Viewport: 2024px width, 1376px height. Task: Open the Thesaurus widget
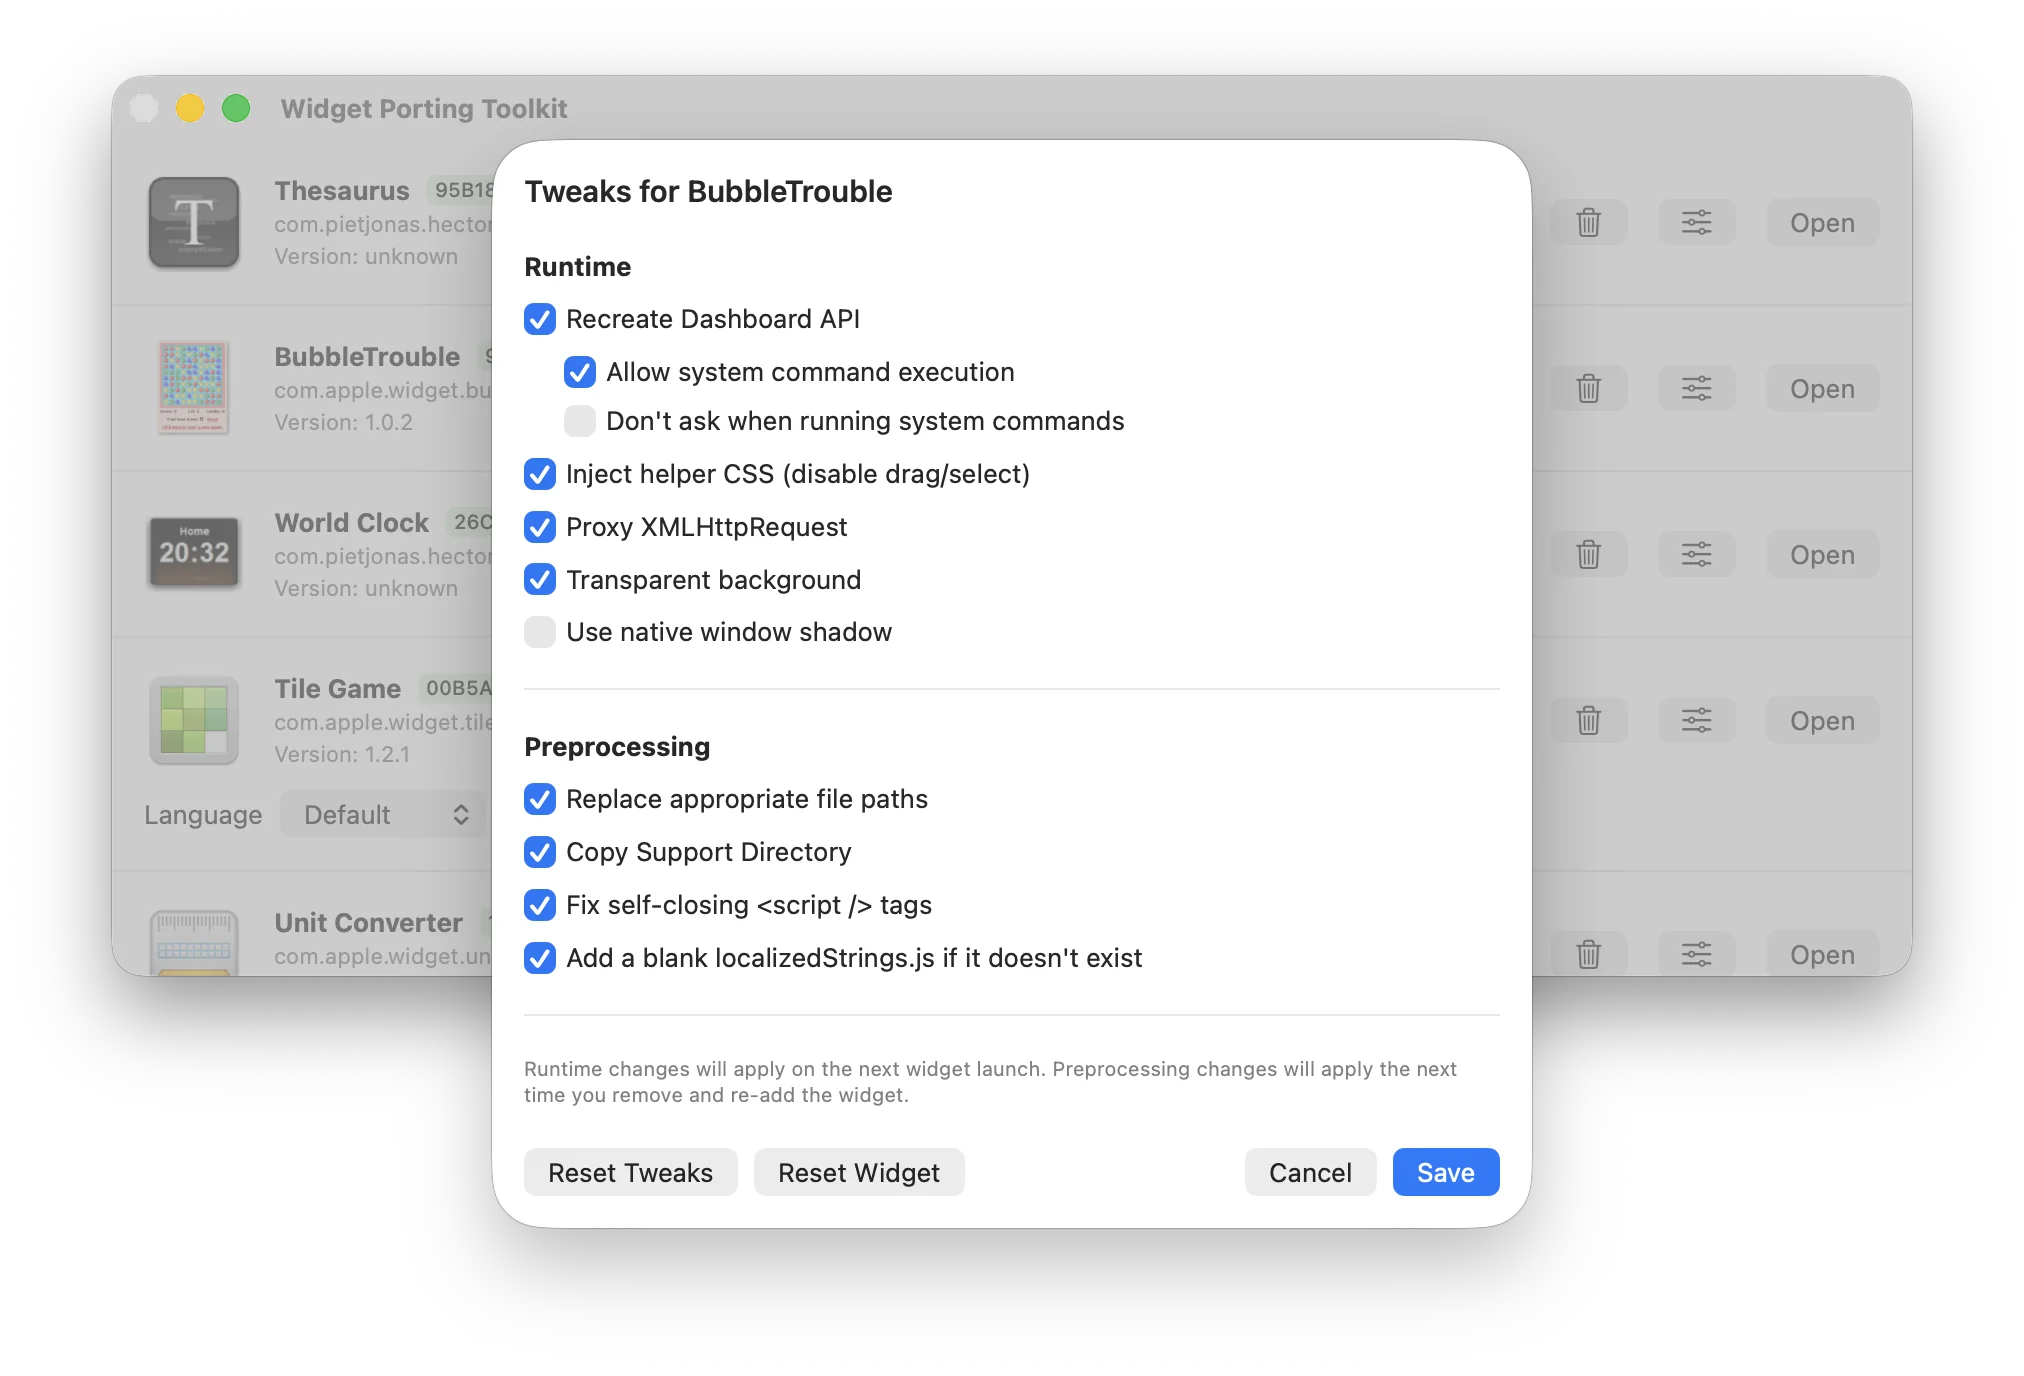click(x=1822, y=222)
